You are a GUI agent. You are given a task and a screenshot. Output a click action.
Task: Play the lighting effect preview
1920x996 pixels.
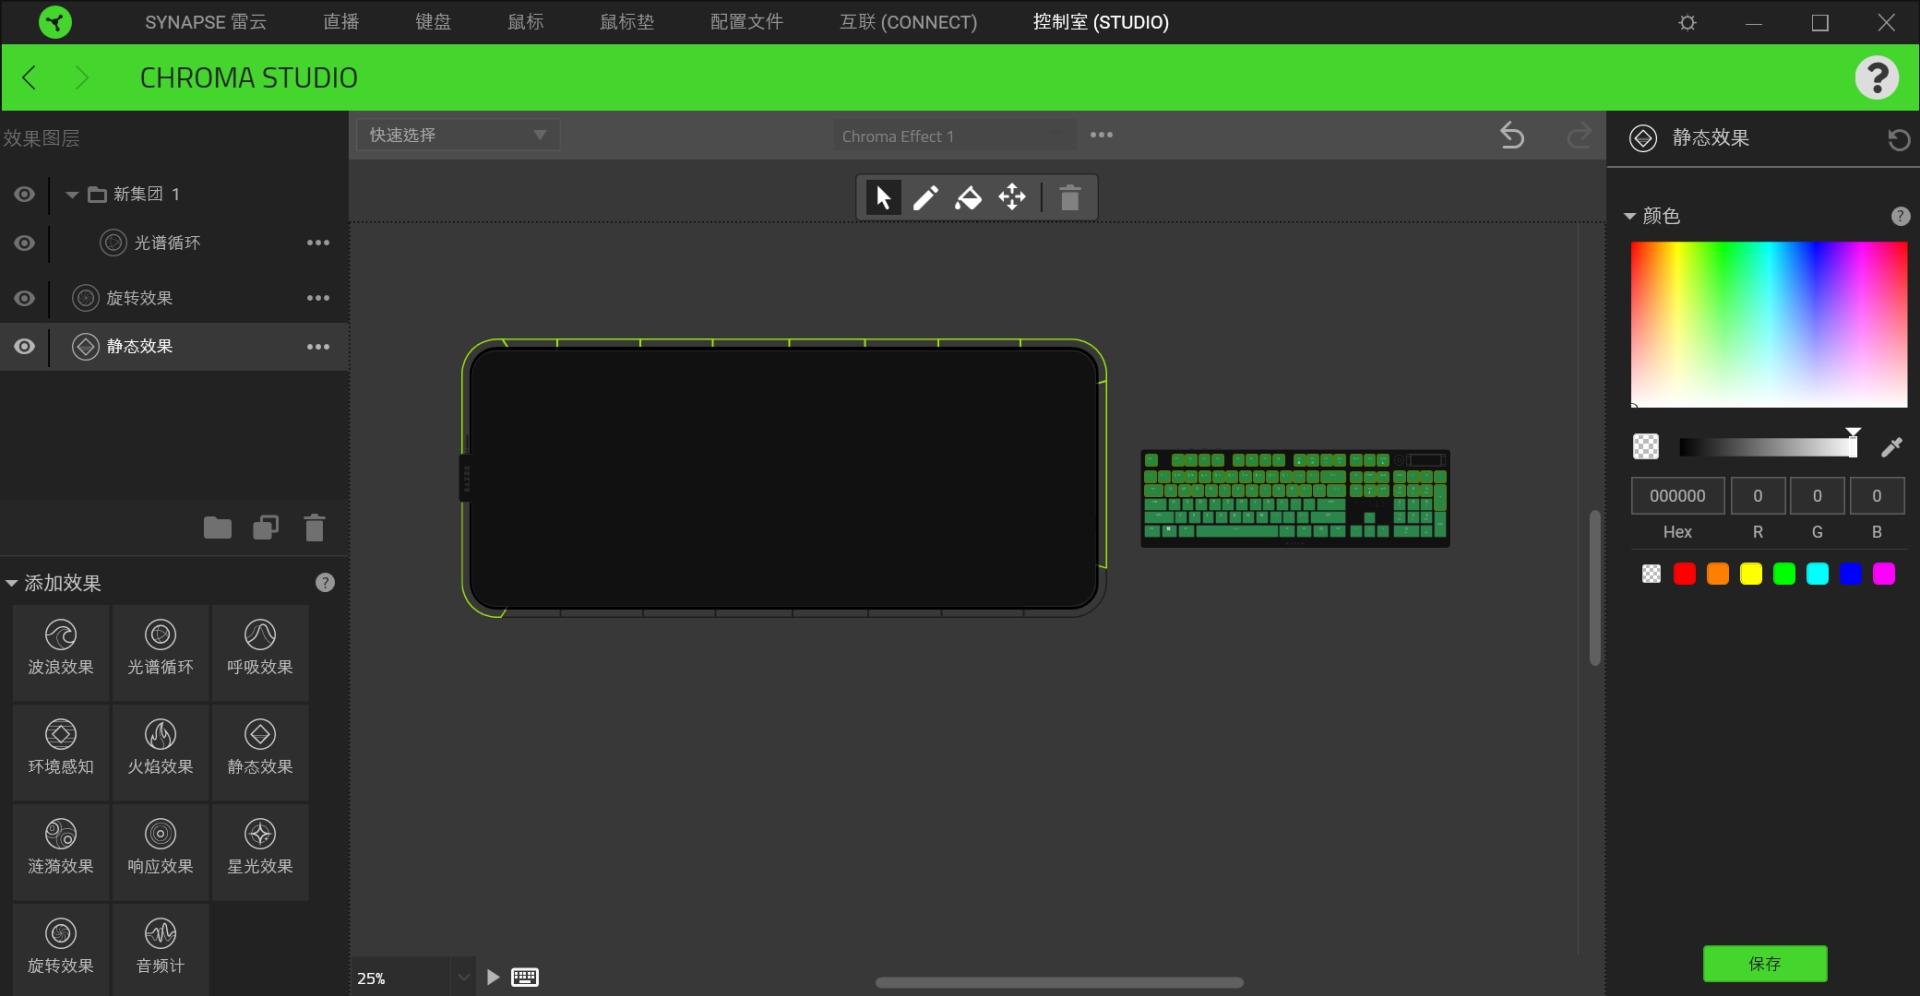tap(492, 977)
